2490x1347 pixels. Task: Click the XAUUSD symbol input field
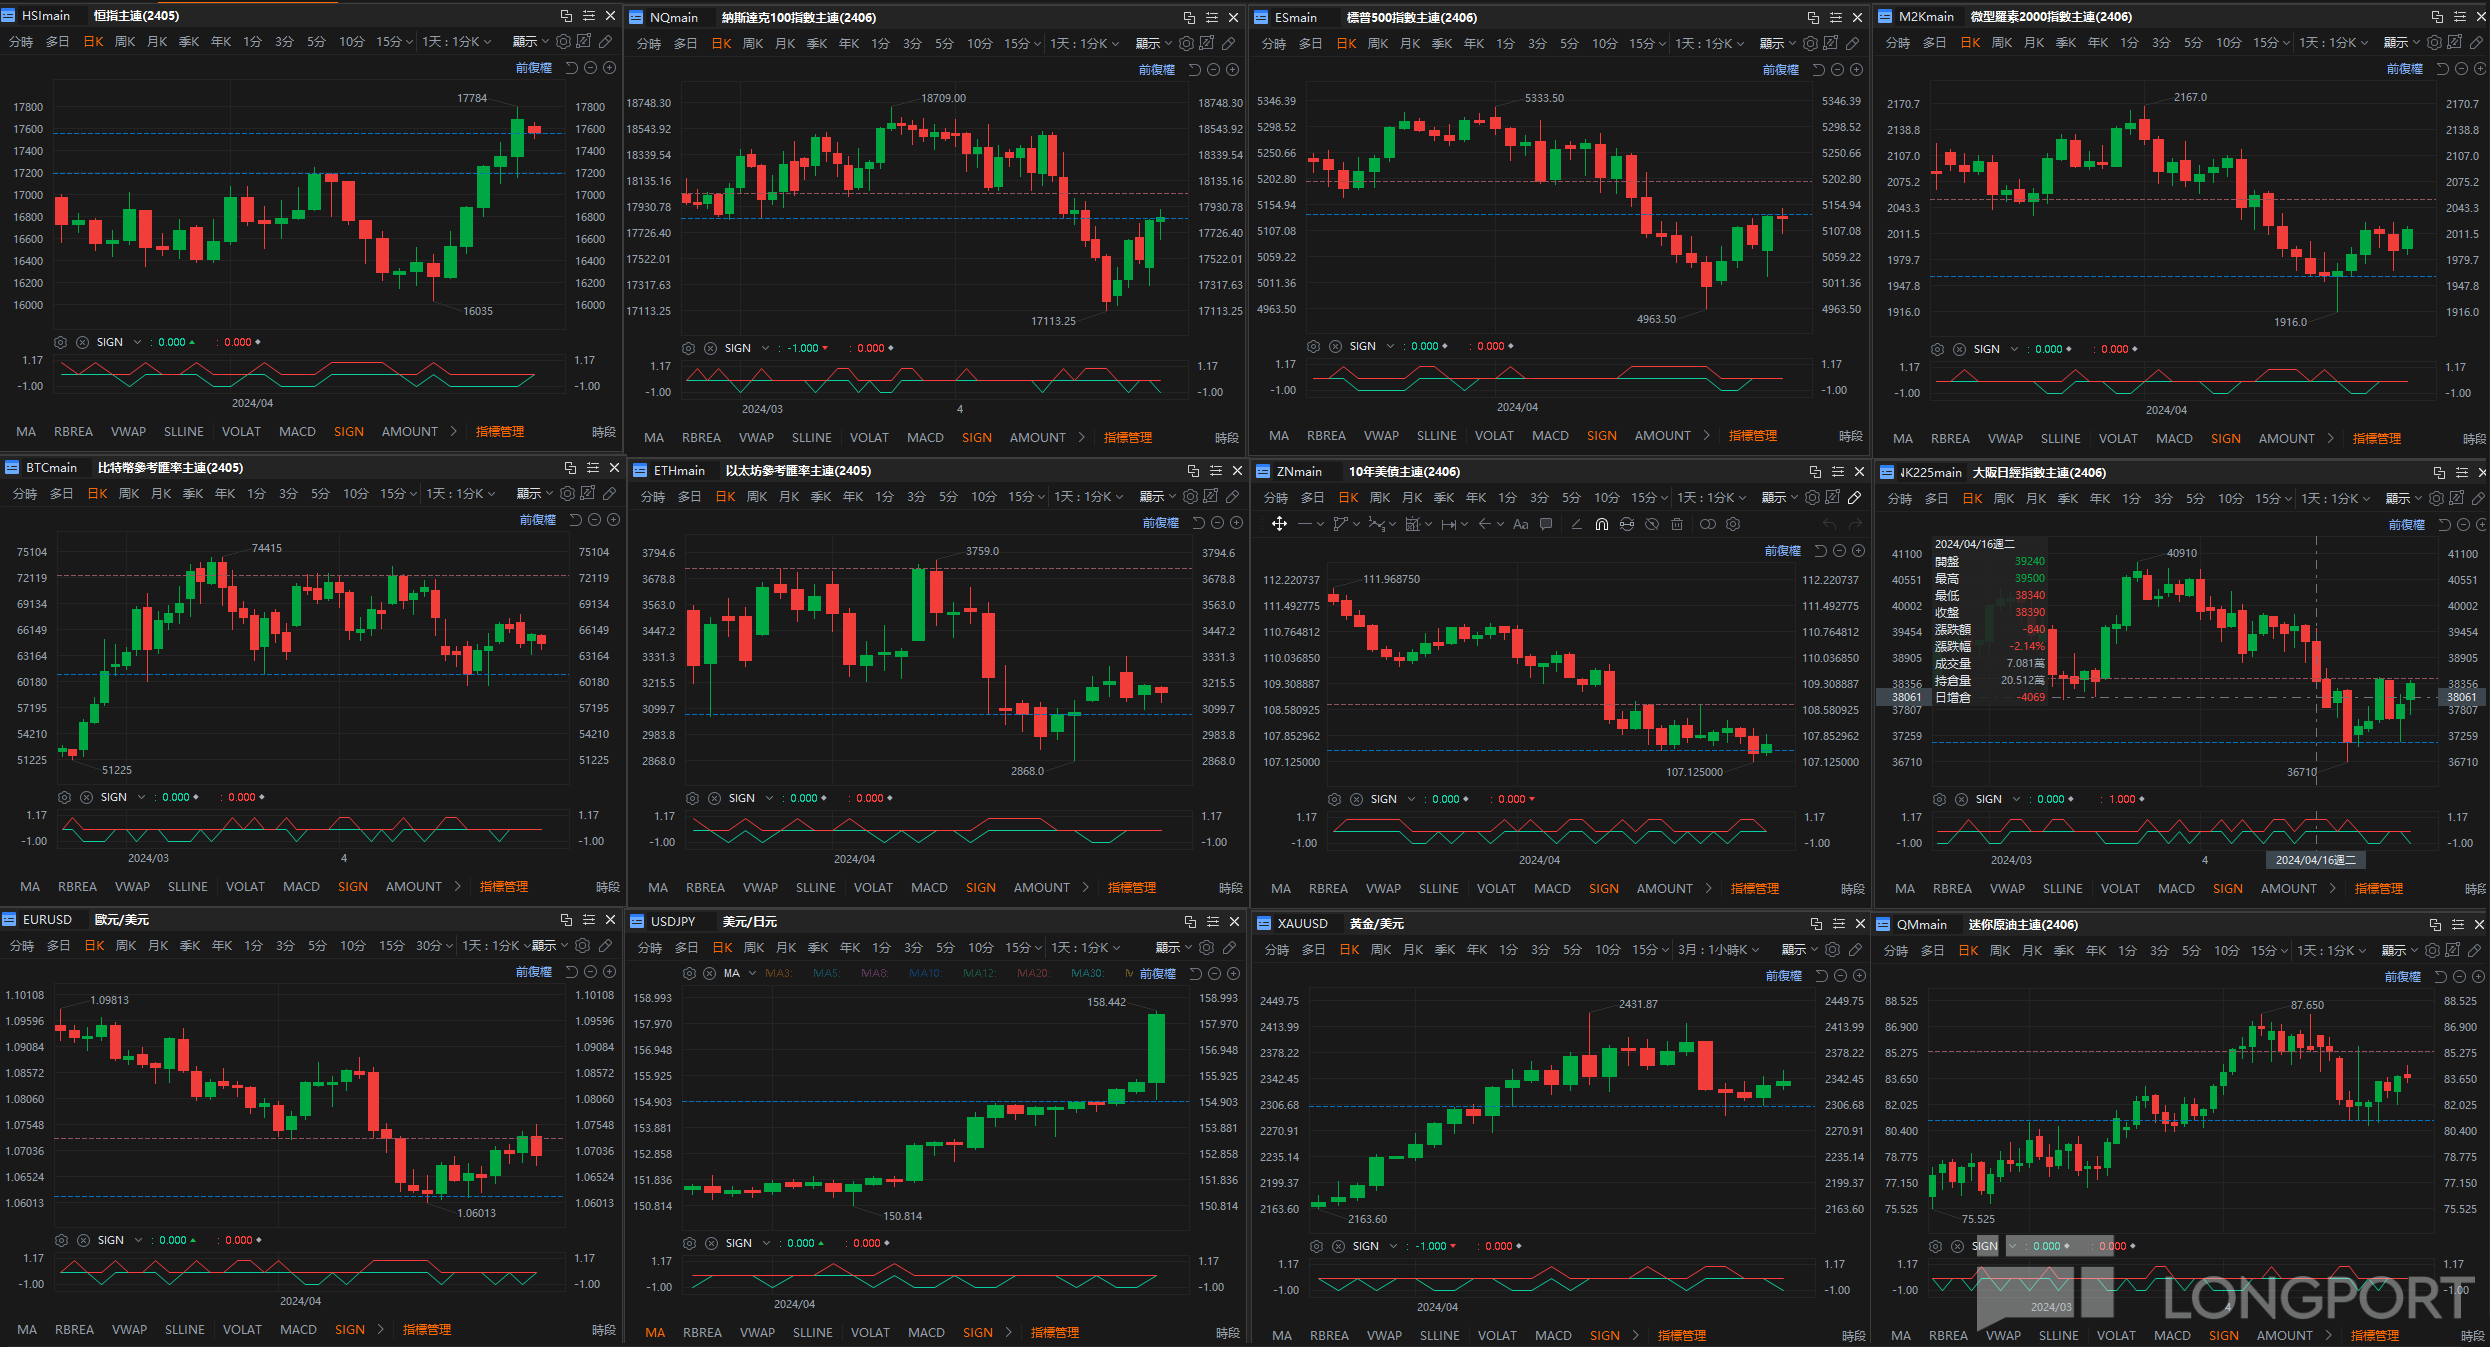pyautogui.click(x=1303, y=924)
